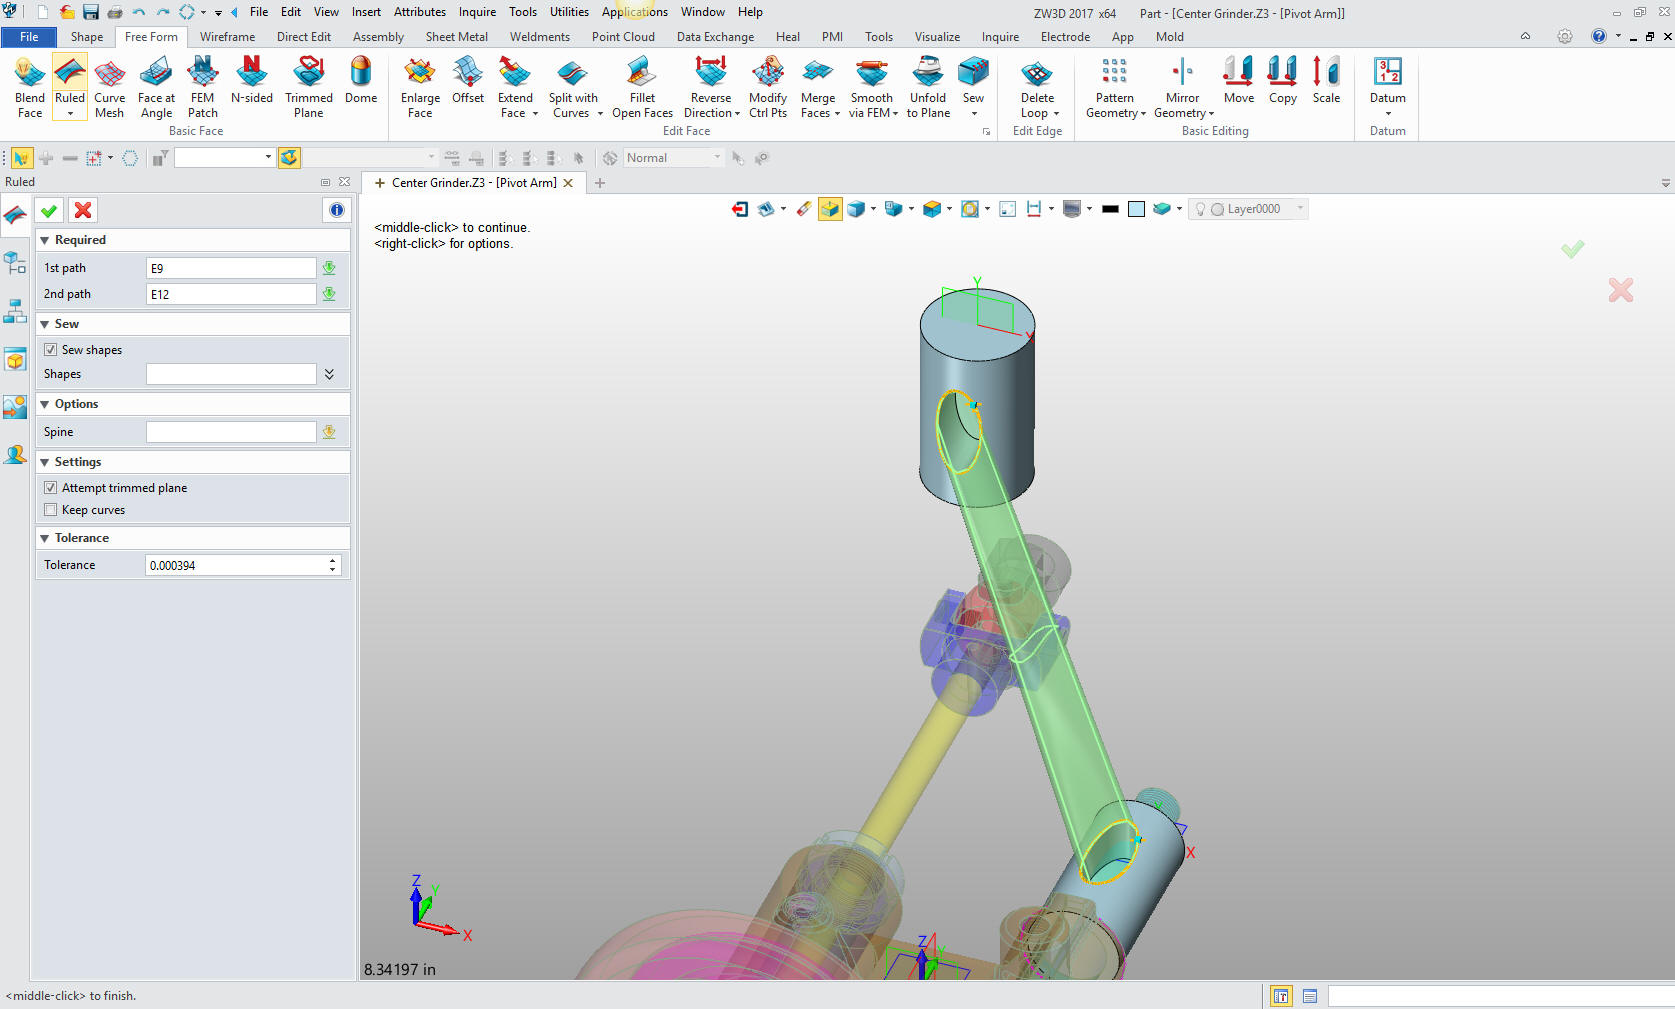This screenshot has width=1675, height=1009.
Task: Select the Delete Loop tool
Action: [x=1037, y=87]
